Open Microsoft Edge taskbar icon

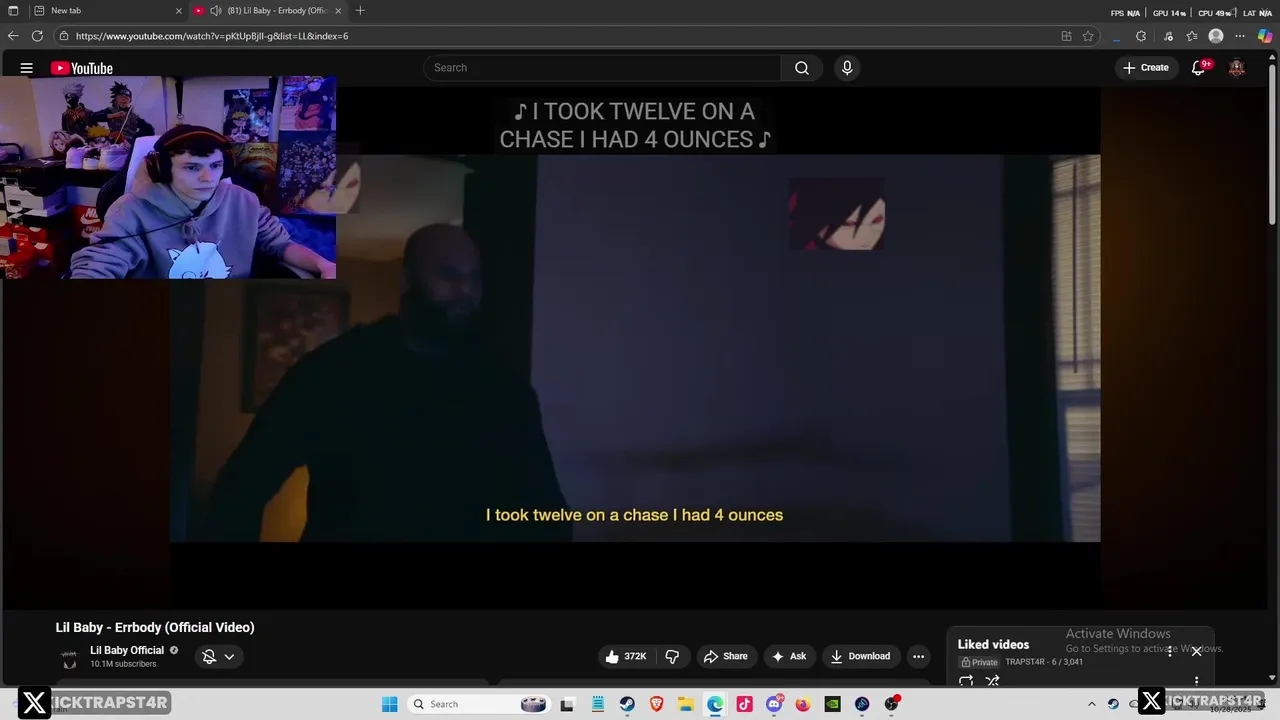[715, 704]
